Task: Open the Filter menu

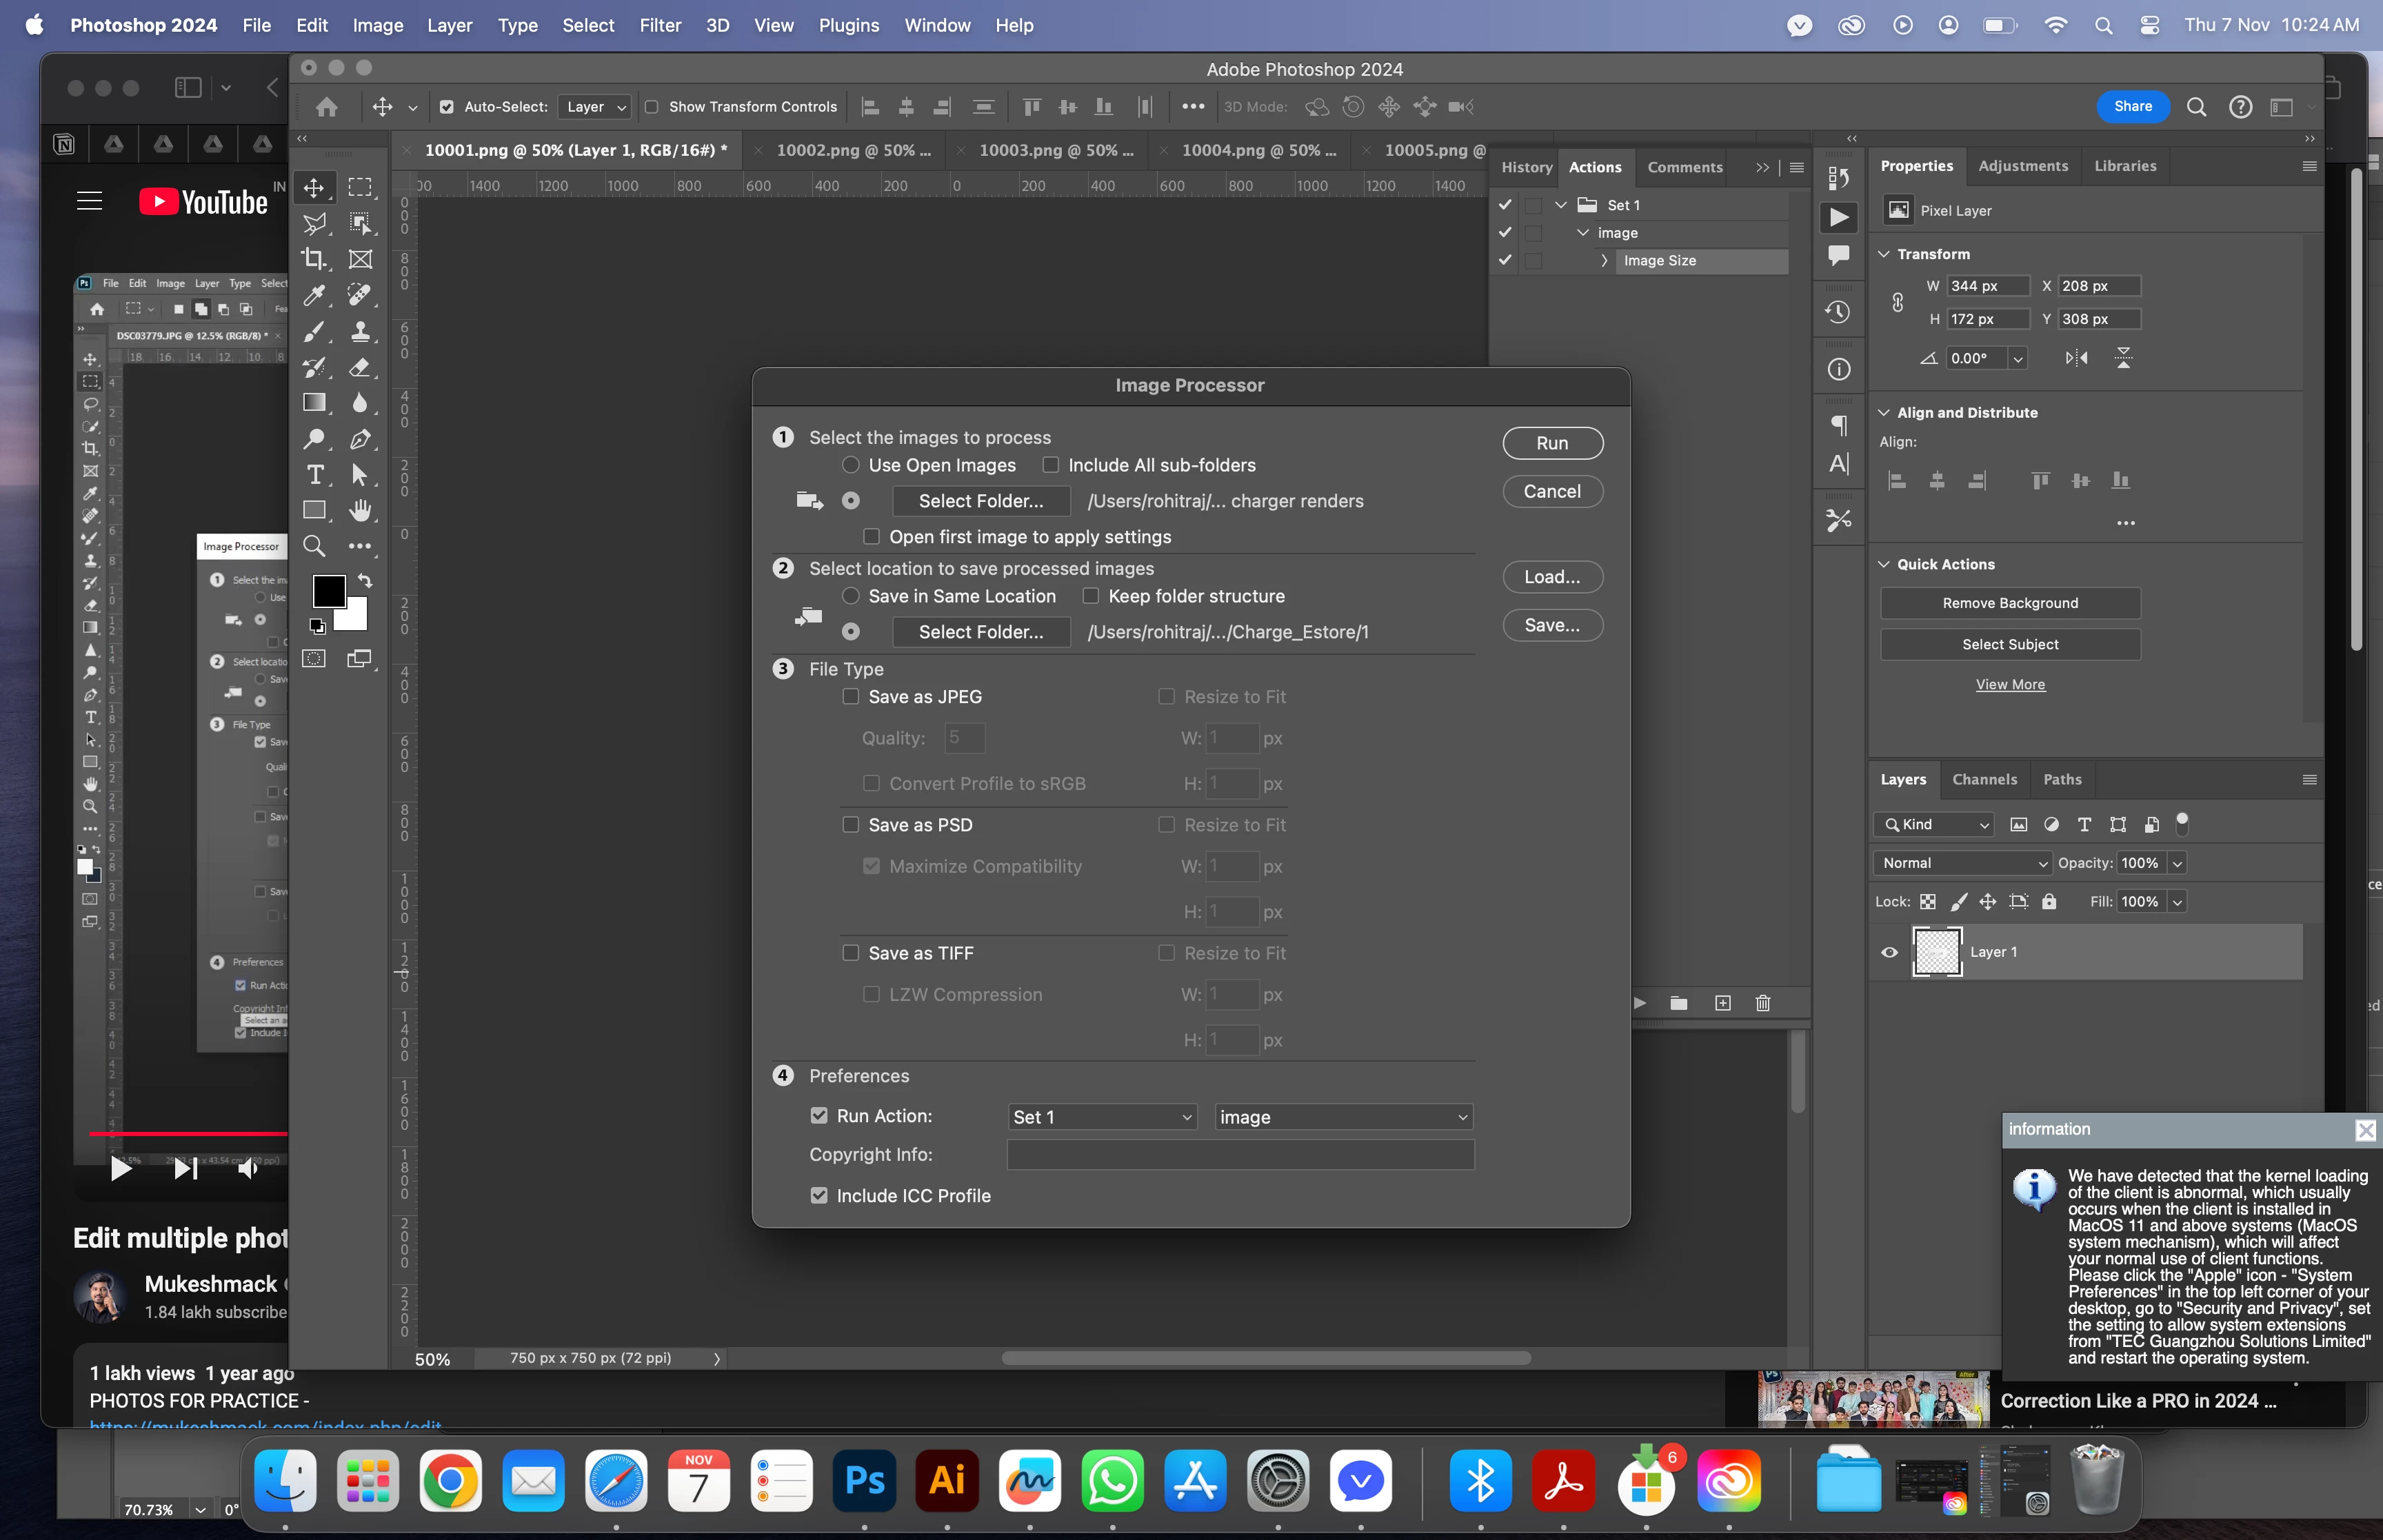Action: [x=659, y=25]
